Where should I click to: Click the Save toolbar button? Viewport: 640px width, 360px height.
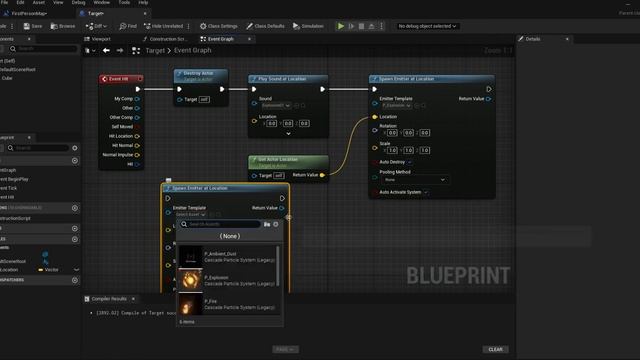click(x=33, y=26)
